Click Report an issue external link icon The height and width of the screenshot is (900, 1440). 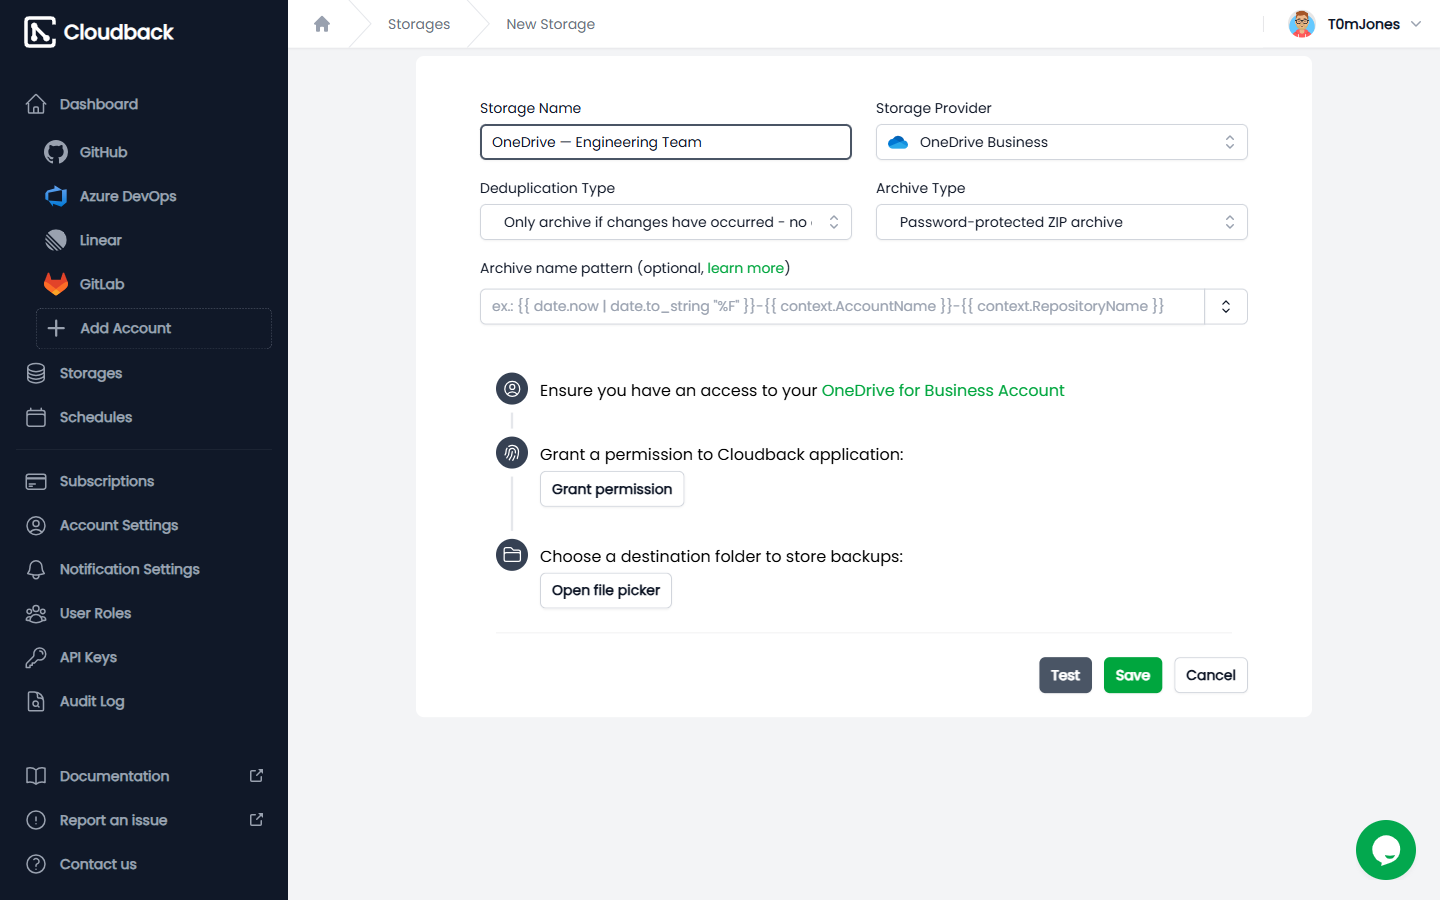click(256, 820)
